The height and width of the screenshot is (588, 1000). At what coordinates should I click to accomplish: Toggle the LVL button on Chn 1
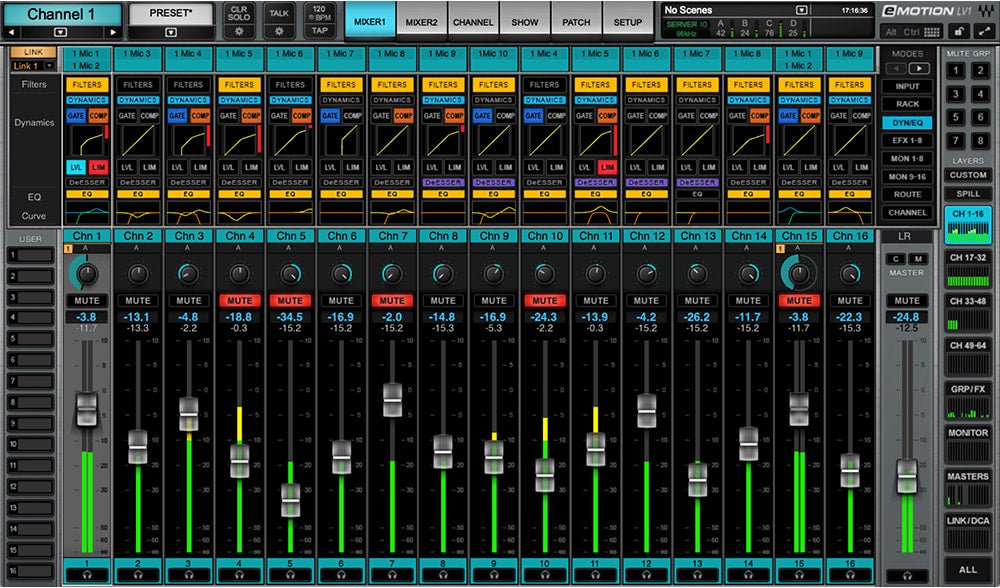click(x=76, y=167)
